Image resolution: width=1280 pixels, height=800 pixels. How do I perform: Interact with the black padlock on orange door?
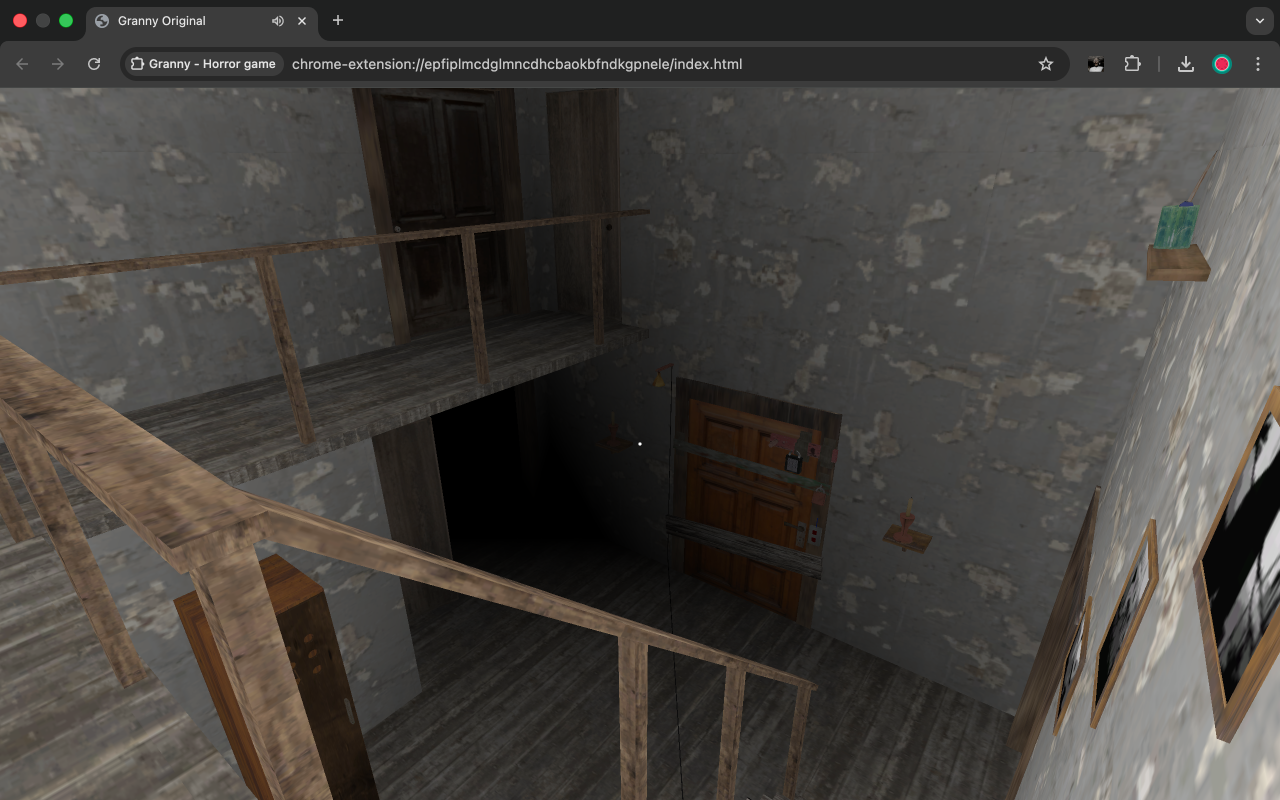coord(793,462)
